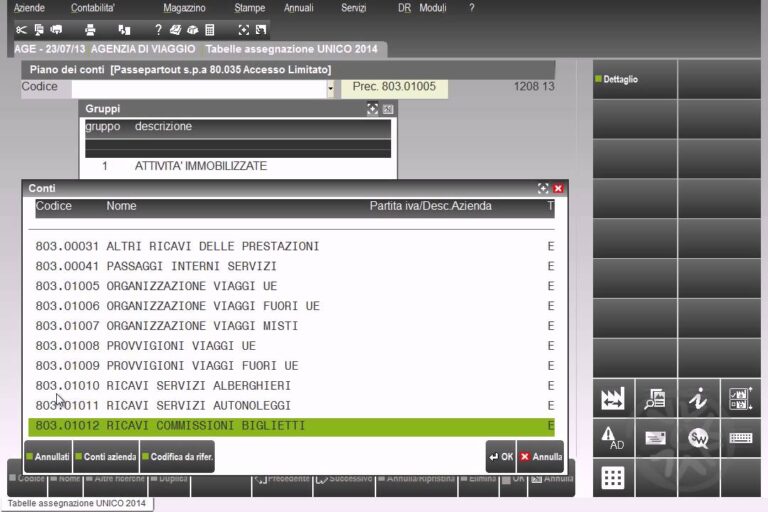Confirm with the OK button in Conti
The width and height of the screenshot is (768, 512).
pos(501,457)
